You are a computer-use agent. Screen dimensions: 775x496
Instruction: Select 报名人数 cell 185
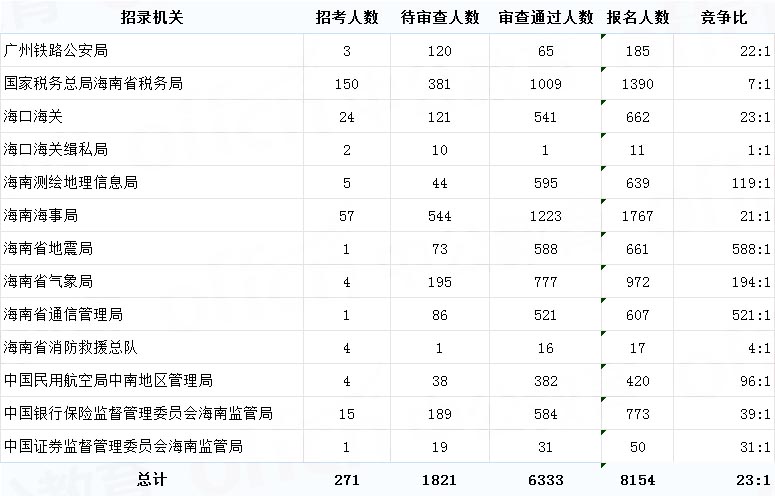pyautogui.click(x=638, y=51)
